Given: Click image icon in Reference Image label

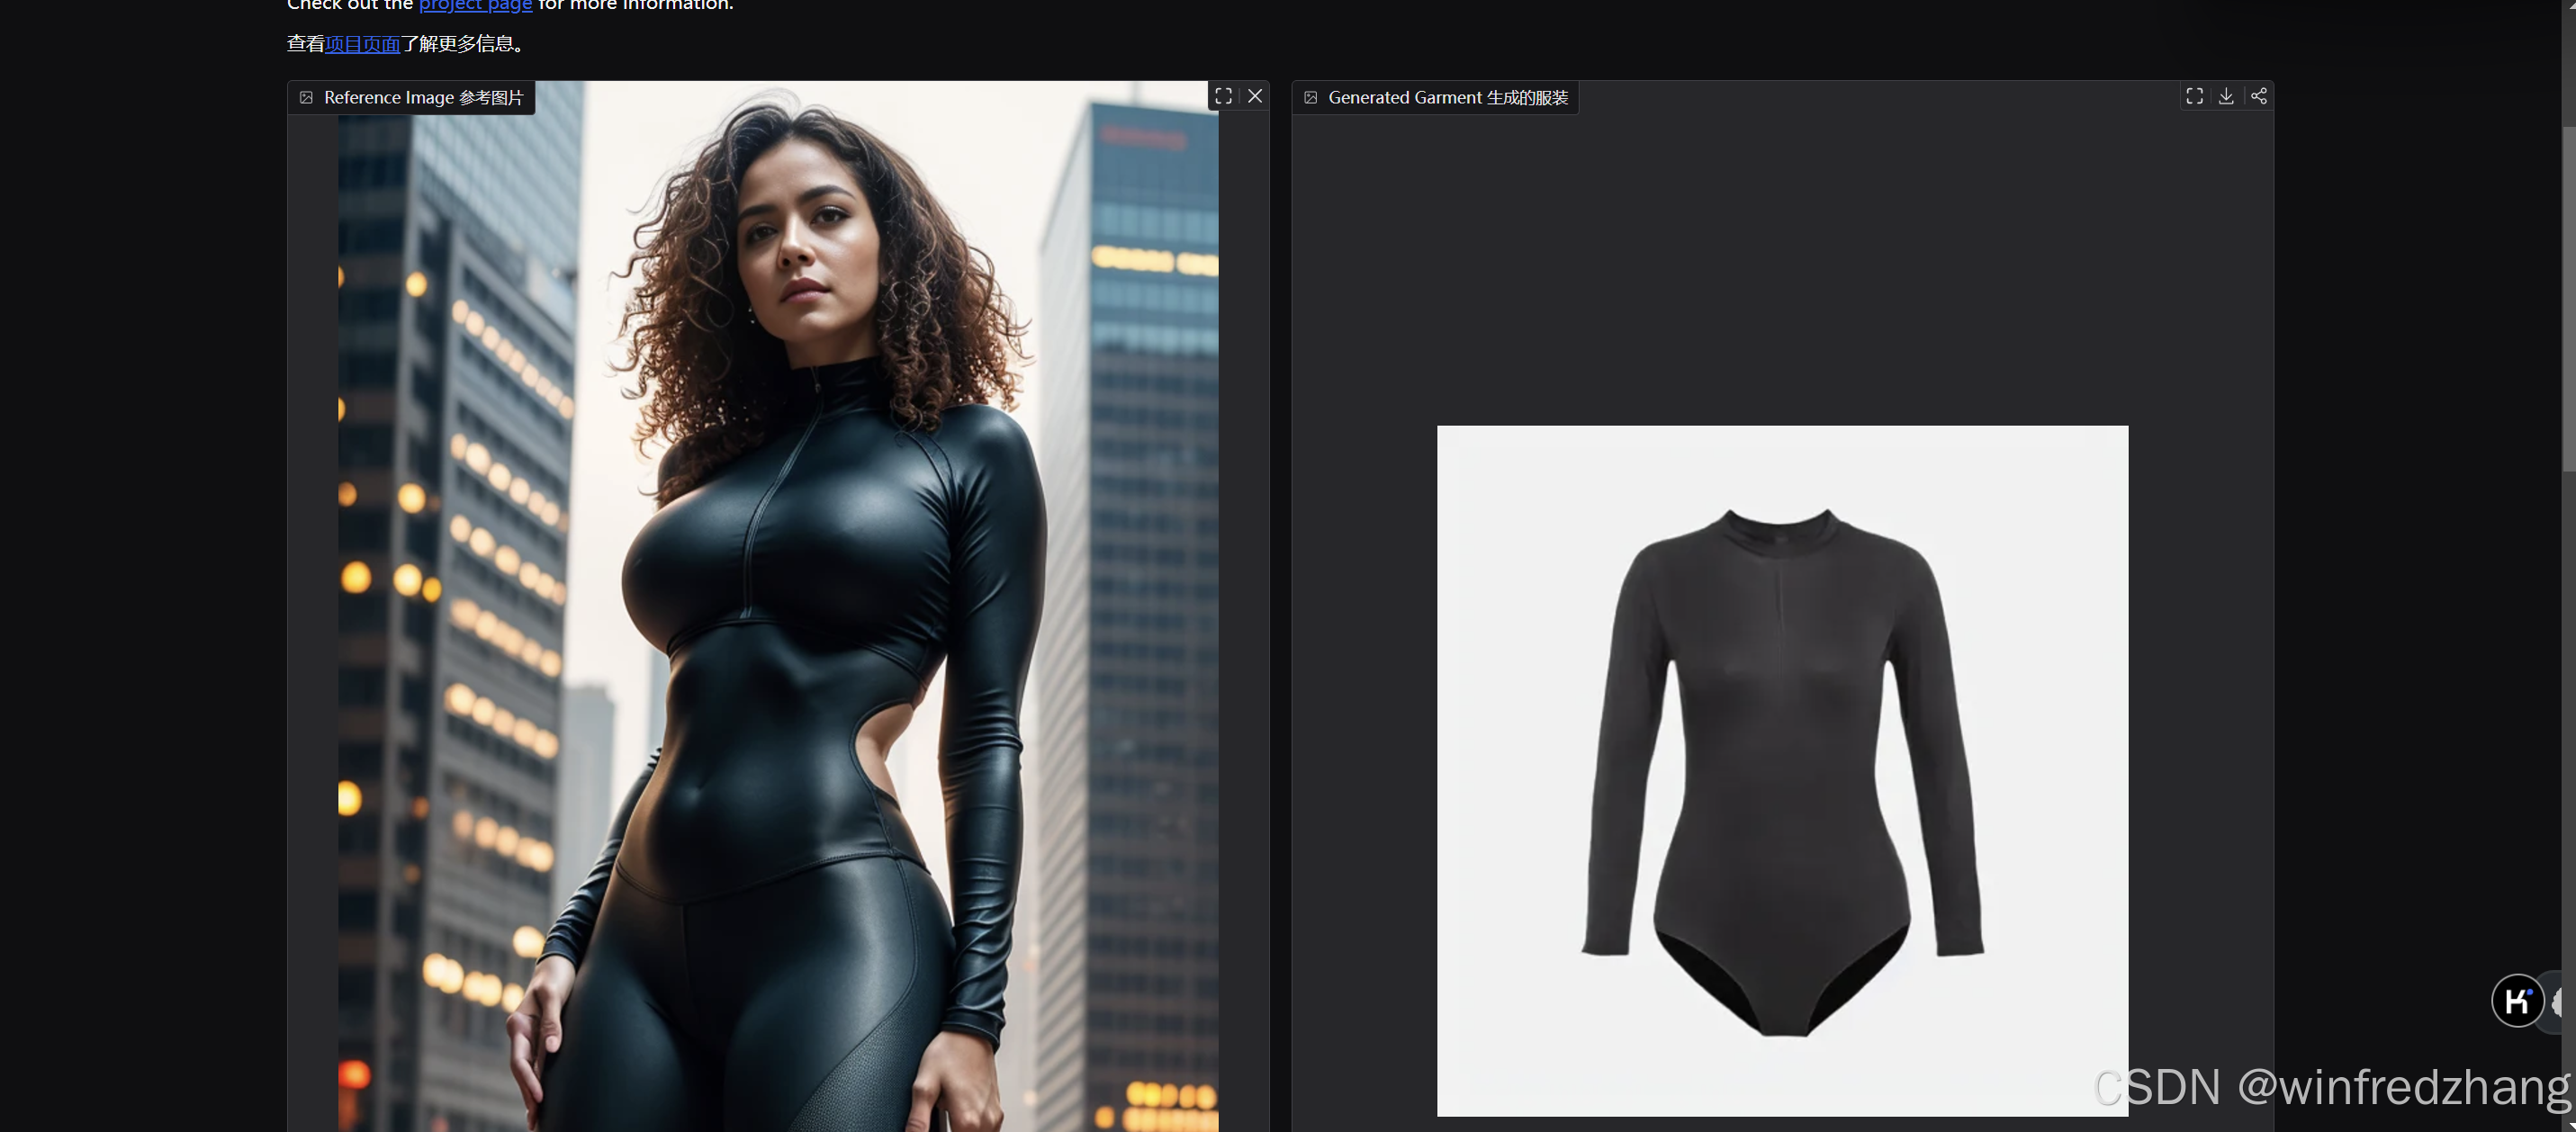Looking at the screenshot, I should [x=307, y=98].
